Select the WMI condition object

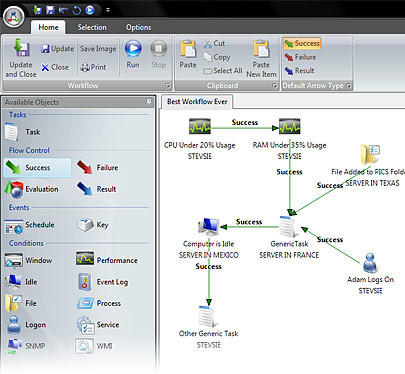click(x=94, y=346)
